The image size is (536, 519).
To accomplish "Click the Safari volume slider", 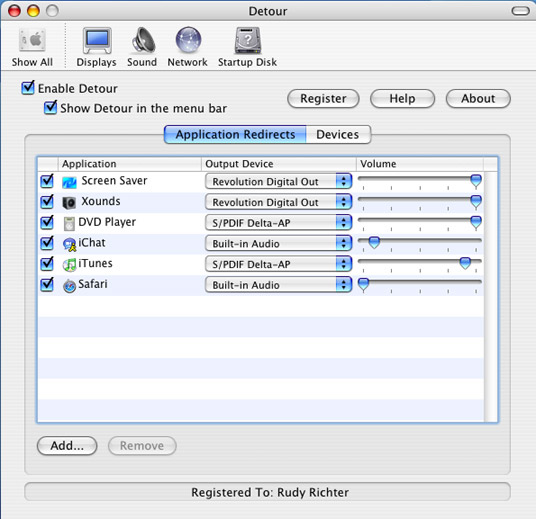I will coord(420,285).
